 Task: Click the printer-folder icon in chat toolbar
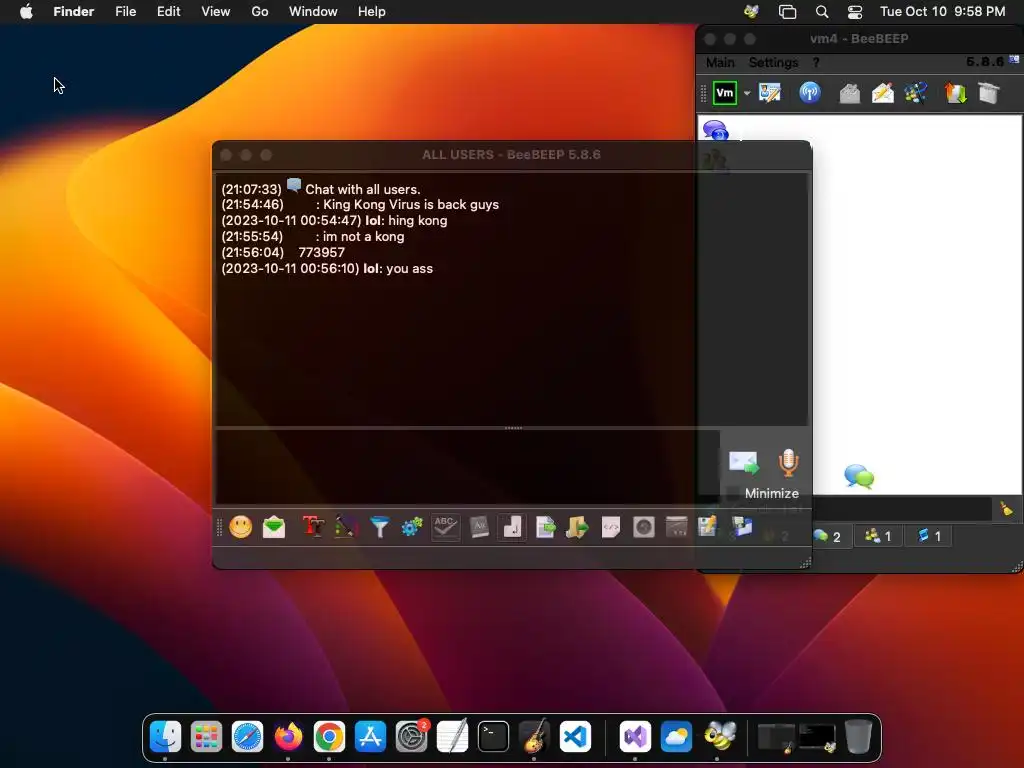[x=742, y=526]
